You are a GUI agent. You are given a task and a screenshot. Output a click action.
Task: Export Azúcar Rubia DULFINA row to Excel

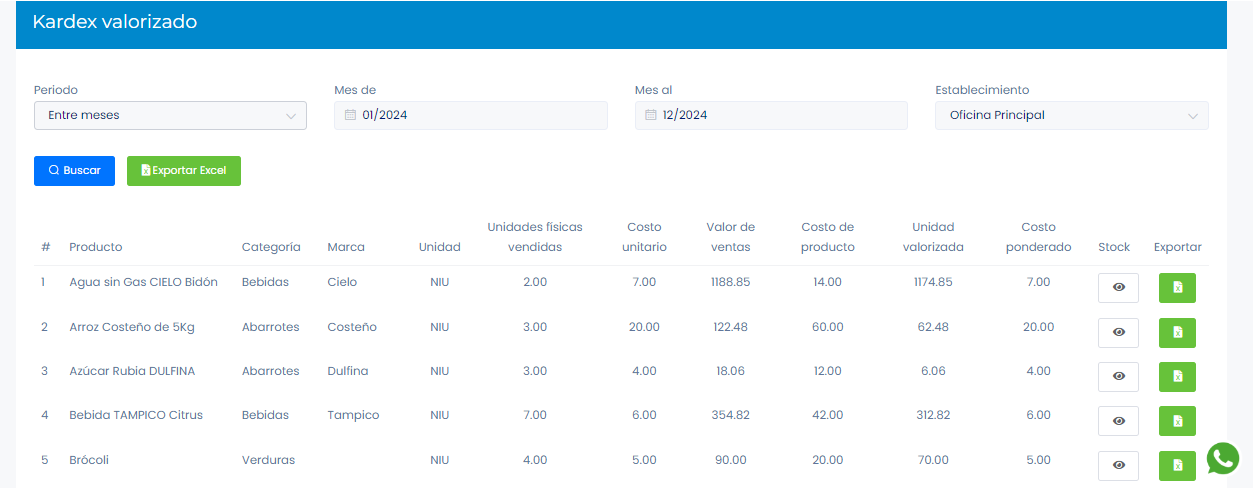click(x=1177, y=376)
